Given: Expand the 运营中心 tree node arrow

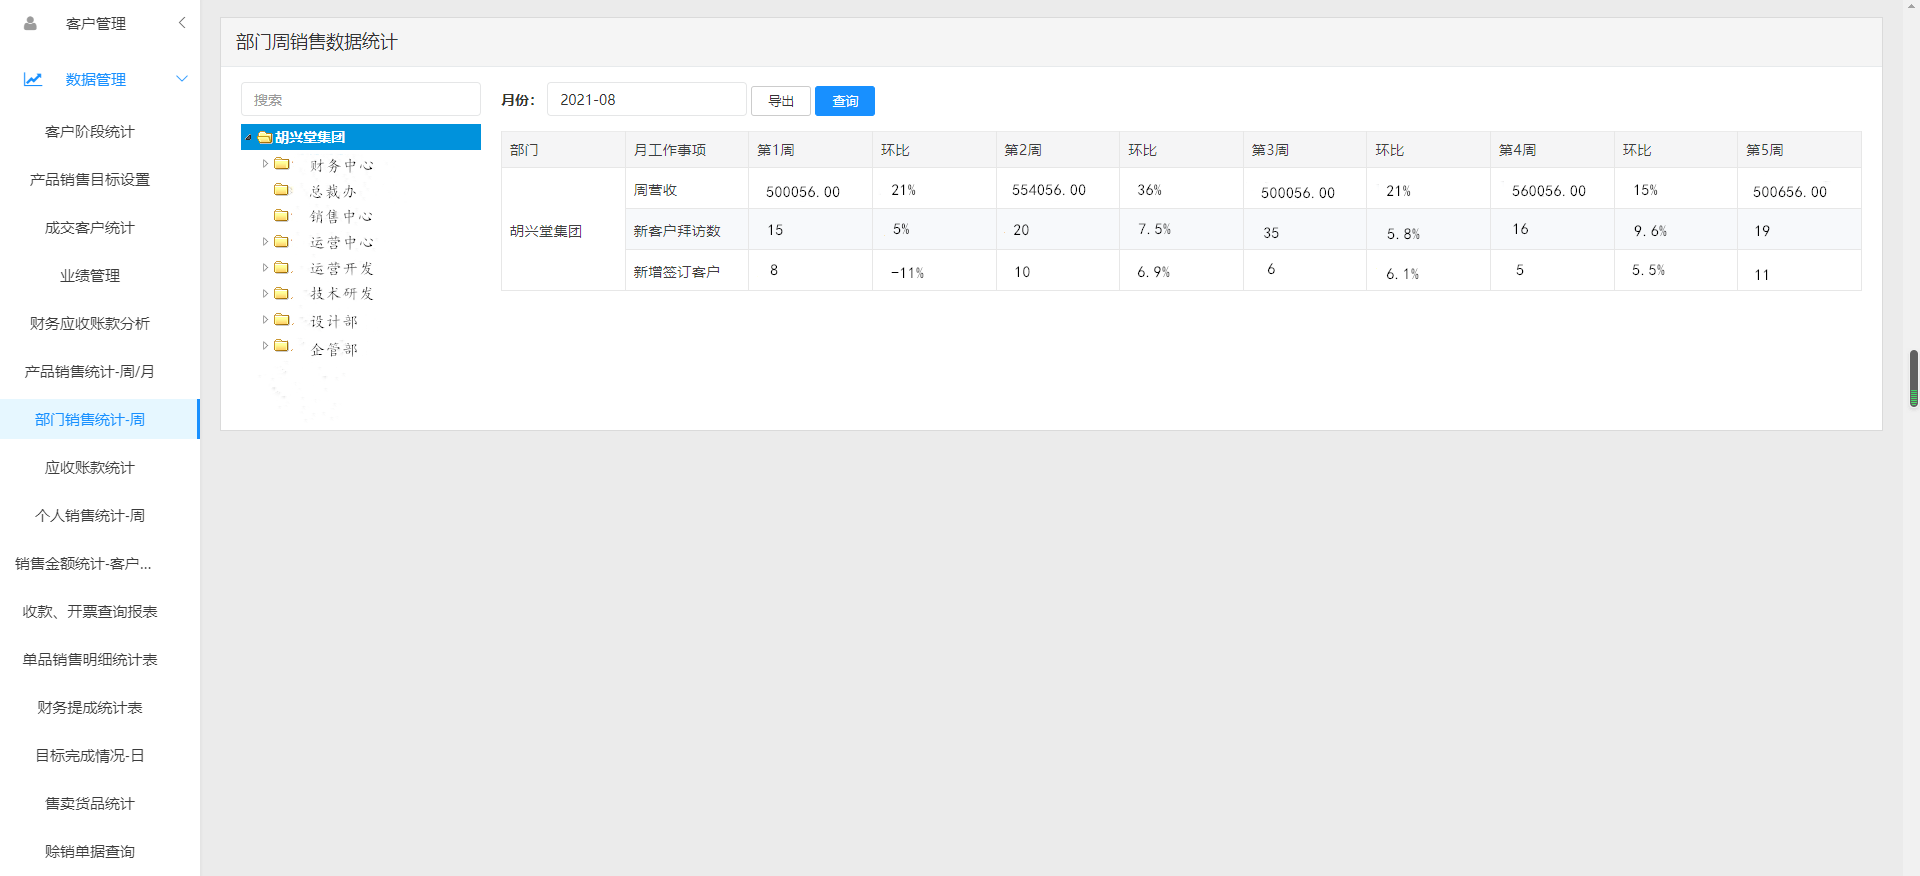Looking at the screenshot, I should [x=265, y=241].
